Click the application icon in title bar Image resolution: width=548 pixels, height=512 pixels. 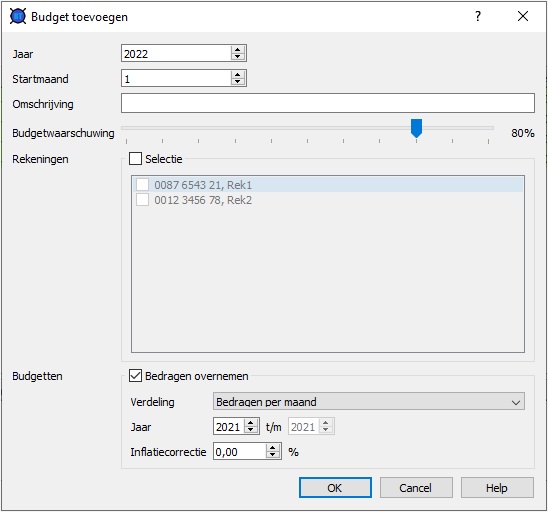click(x=18, y=16)
